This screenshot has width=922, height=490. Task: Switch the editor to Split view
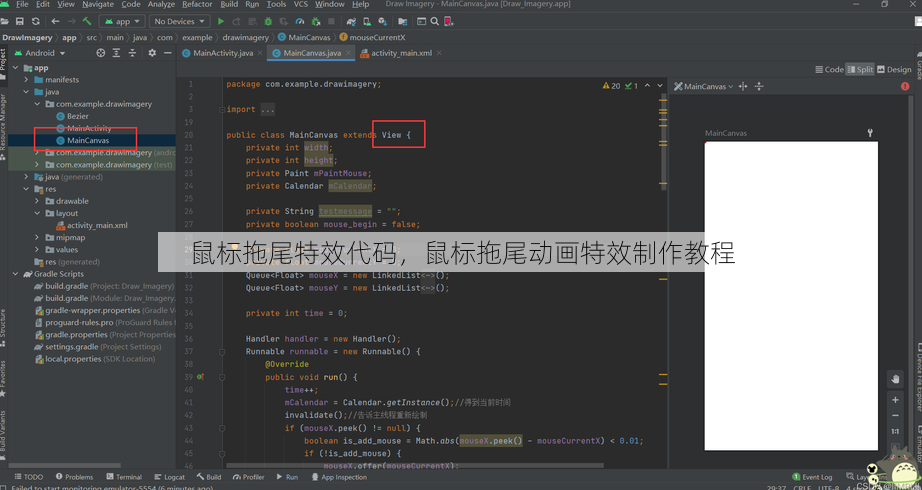(x=860, y=69)
